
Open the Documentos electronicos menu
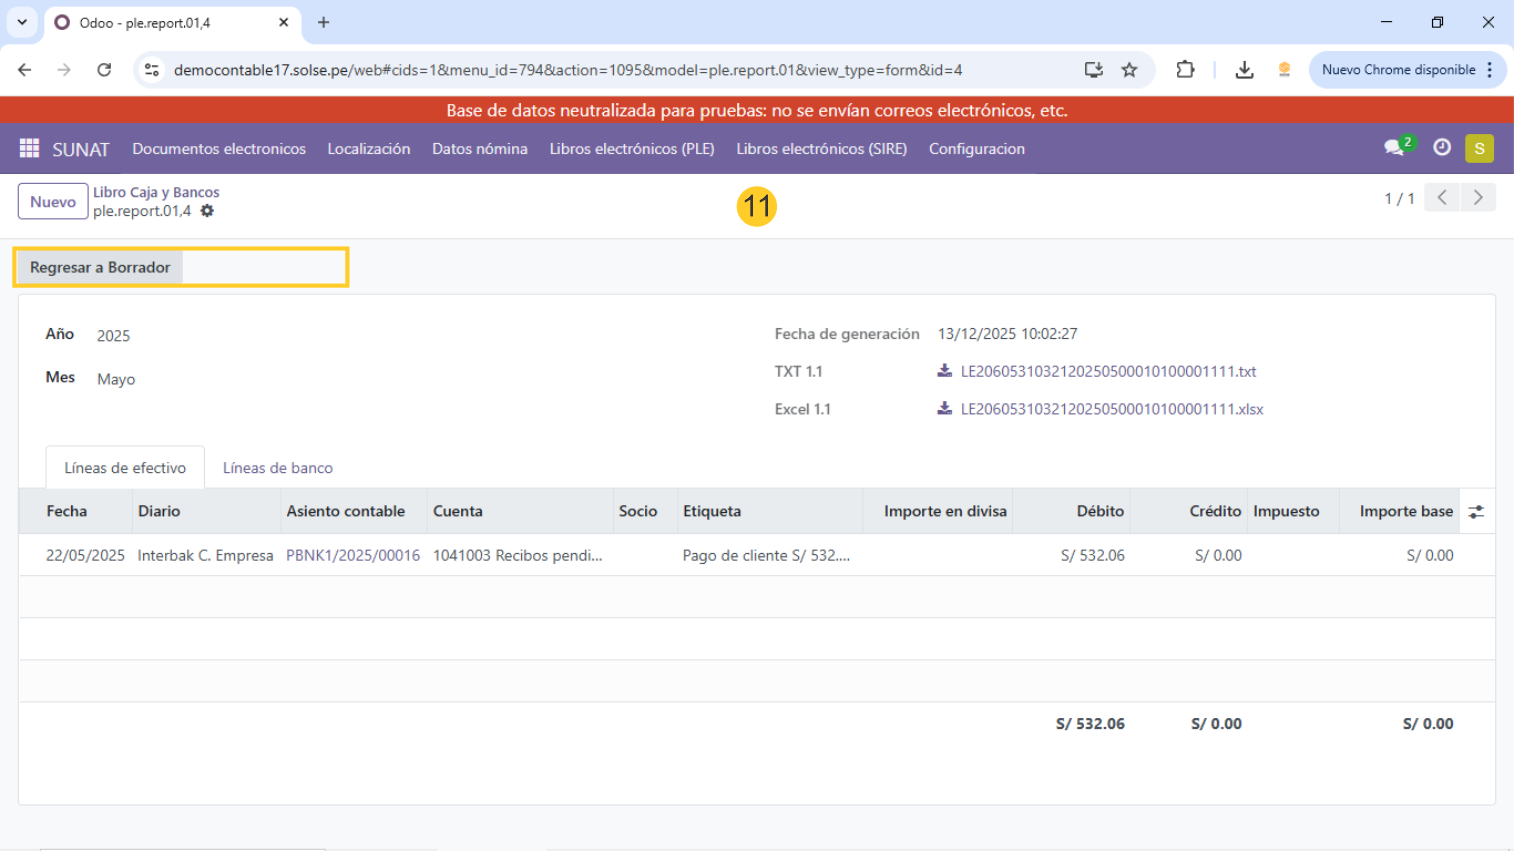coord(219,149)
